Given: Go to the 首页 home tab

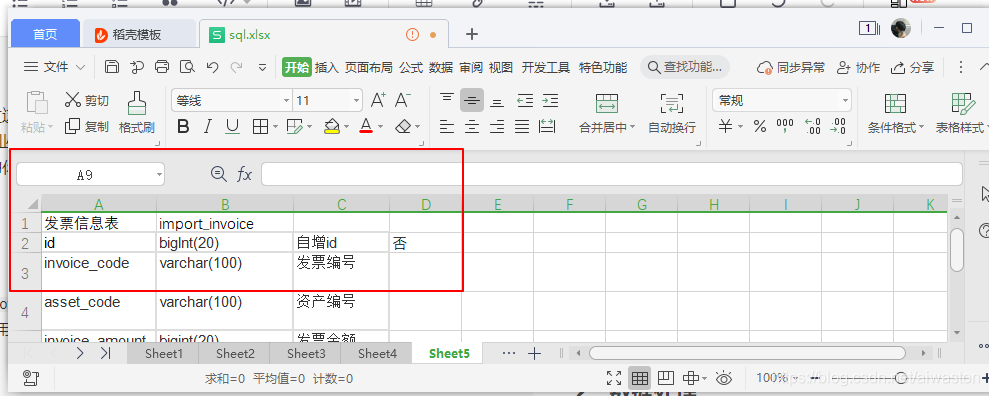Looking at the screenshot, I should click(45, 34).
